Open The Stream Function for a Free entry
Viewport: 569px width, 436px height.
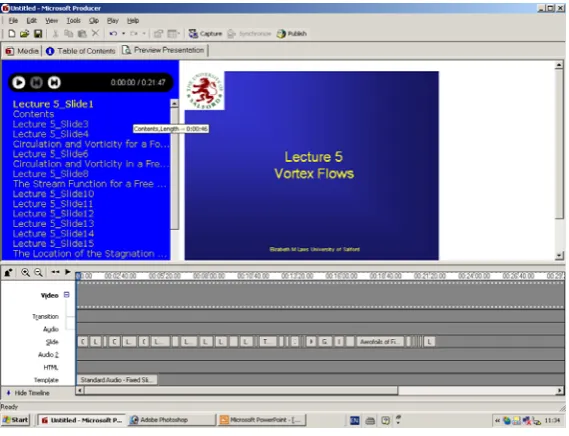pyautogui.click(x=90, y=184)
